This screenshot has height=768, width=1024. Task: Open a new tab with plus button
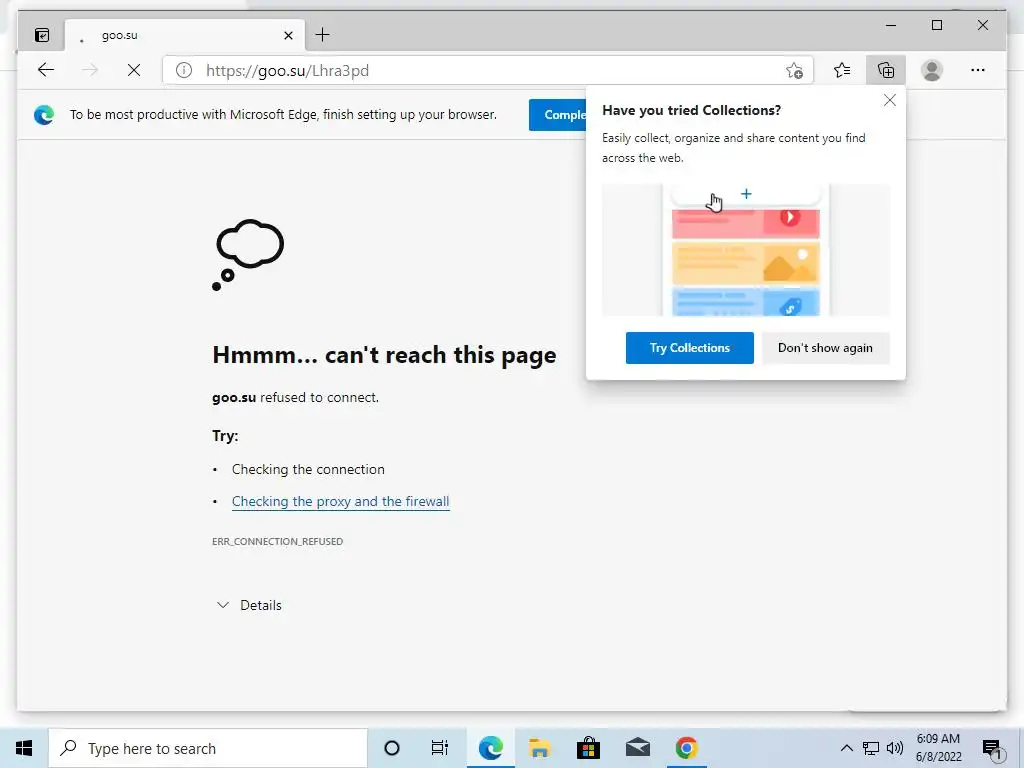click(x=323, y=35)
